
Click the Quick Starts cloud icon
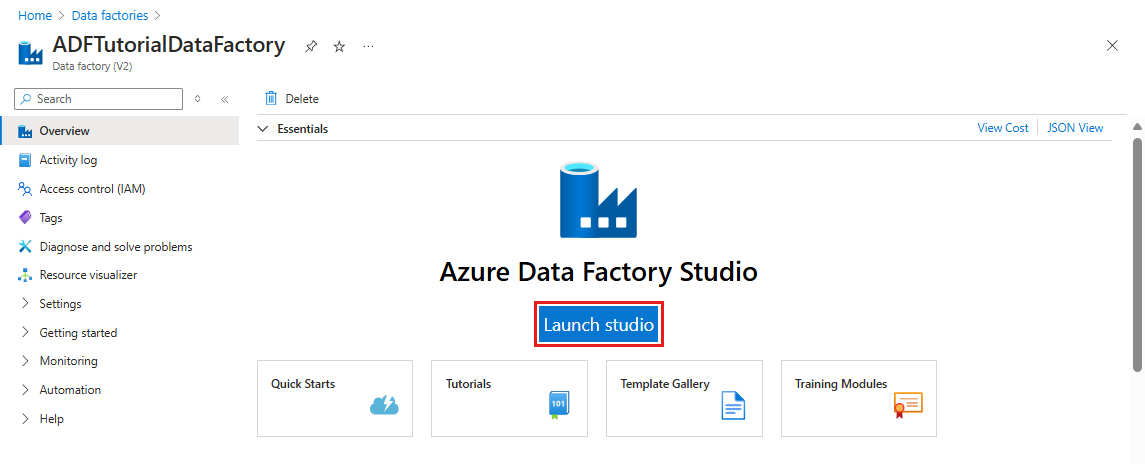tap(384, 405)
